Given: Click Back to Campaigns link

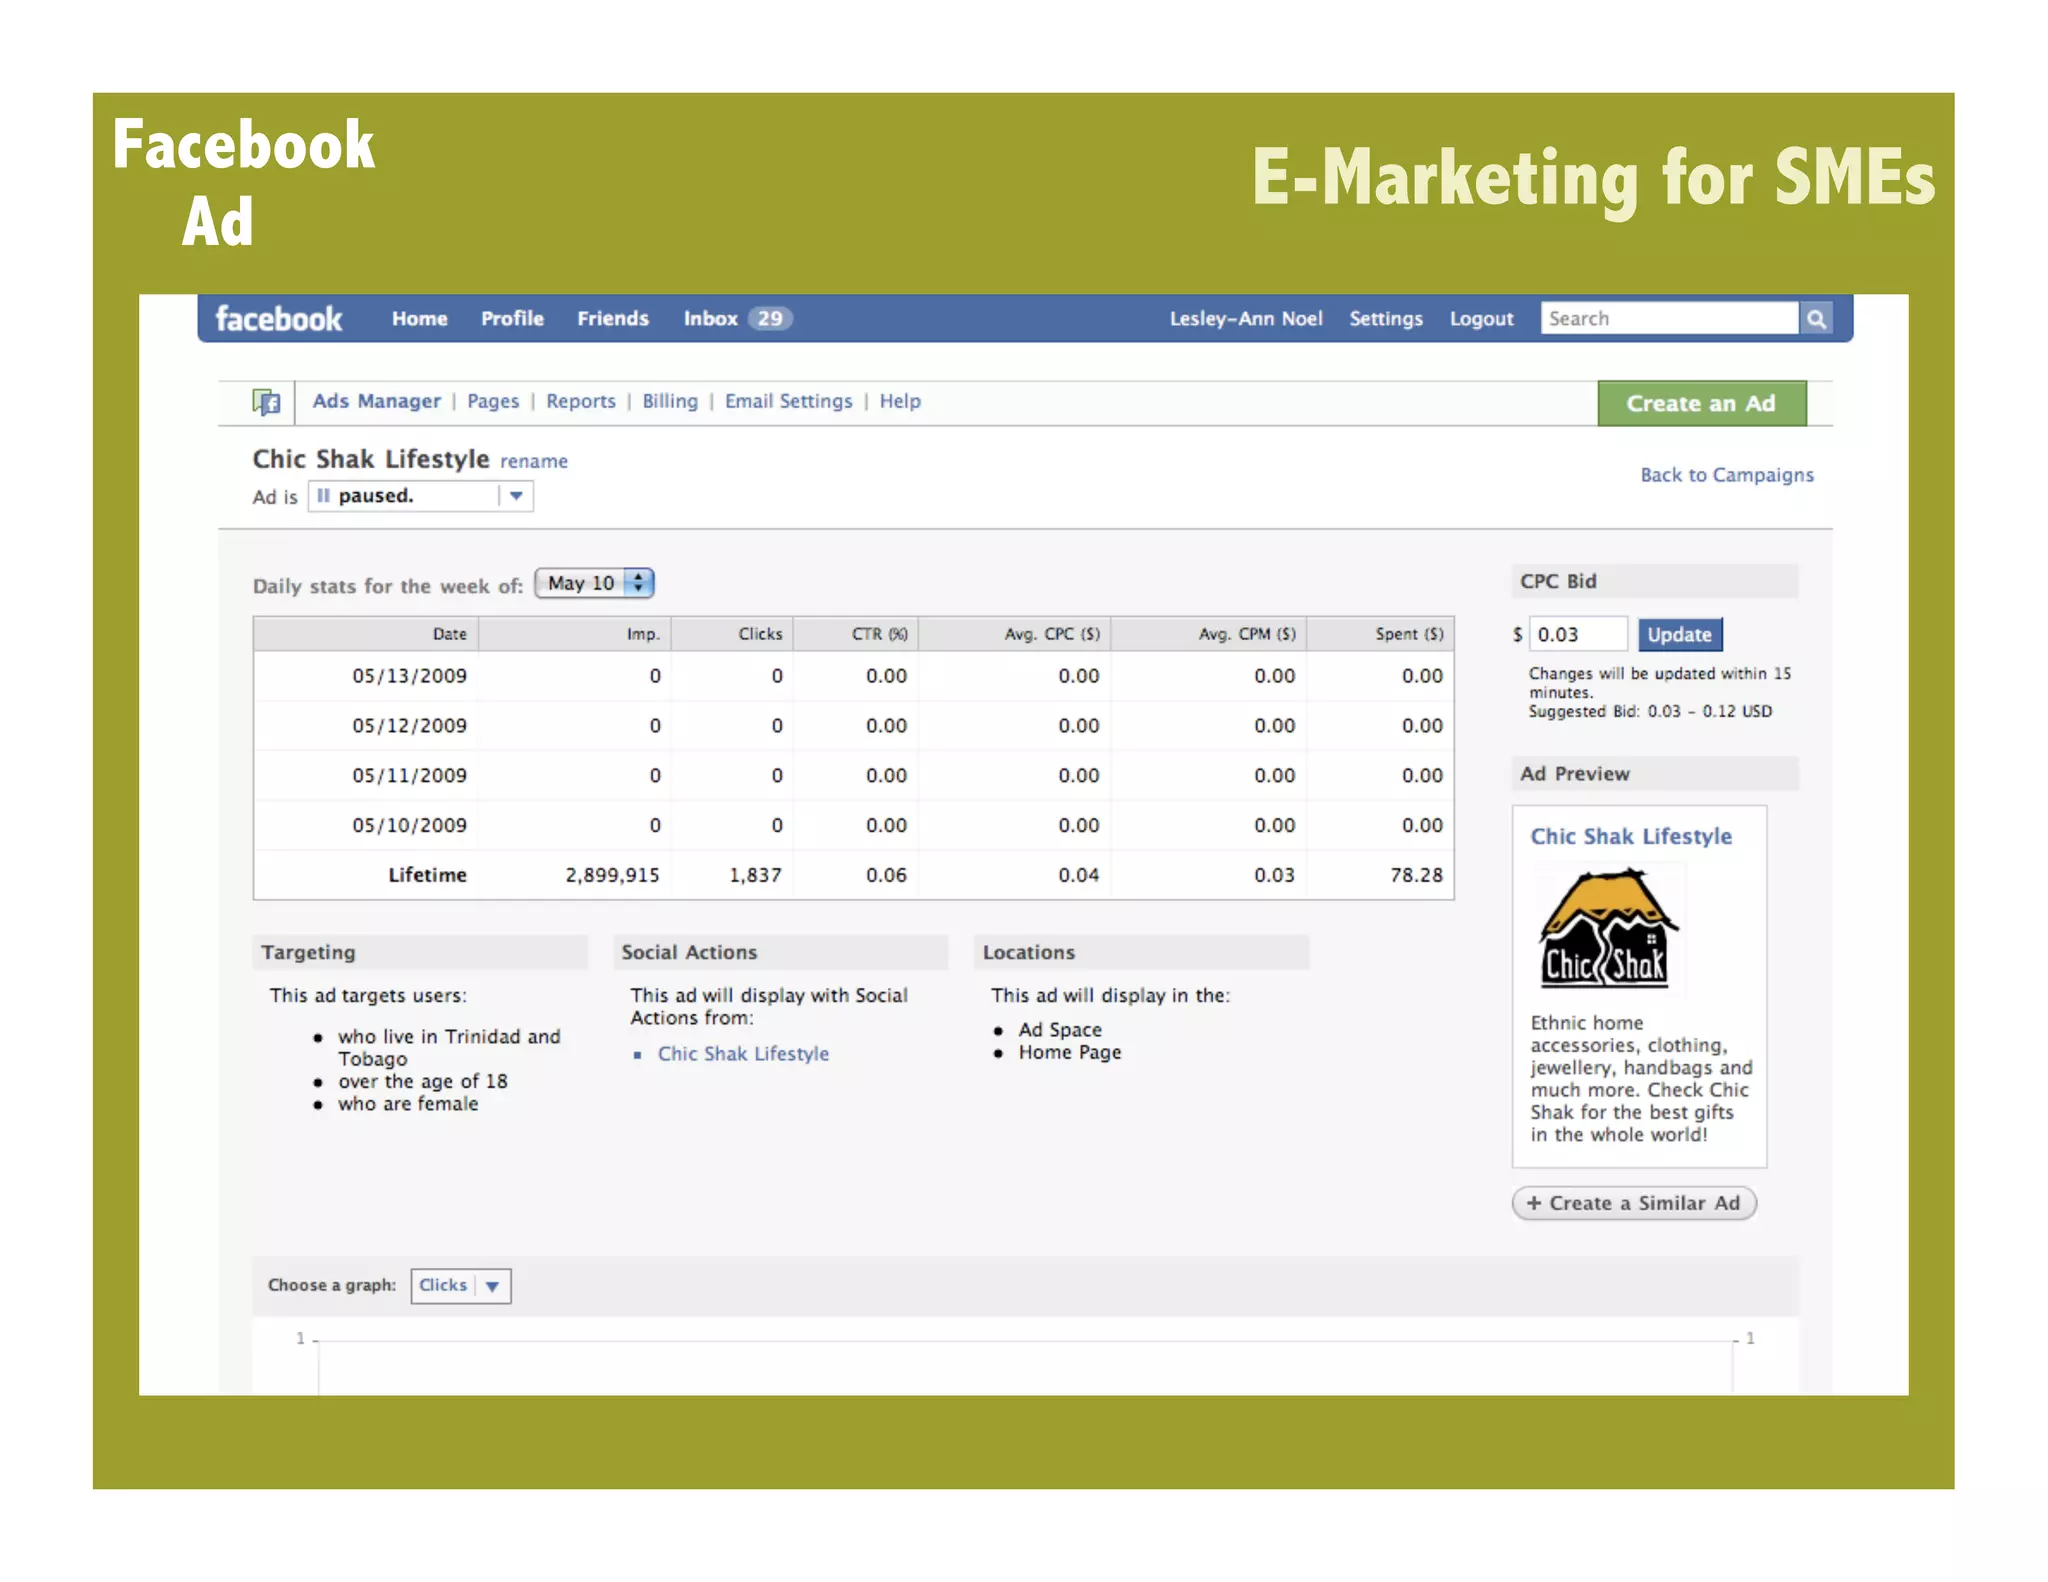Looking at the screenshot, I should pos(1726,475).
